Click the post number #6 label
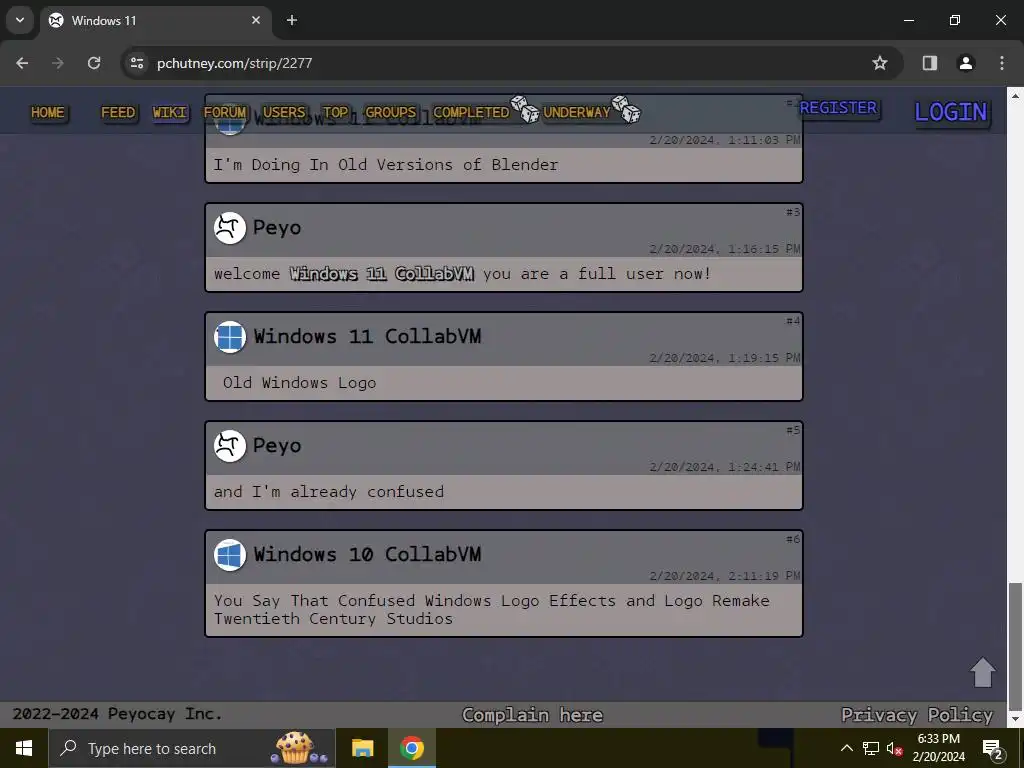Image resolution: width=1024 pixels, height=768 pixels. (x=793, y=539)
